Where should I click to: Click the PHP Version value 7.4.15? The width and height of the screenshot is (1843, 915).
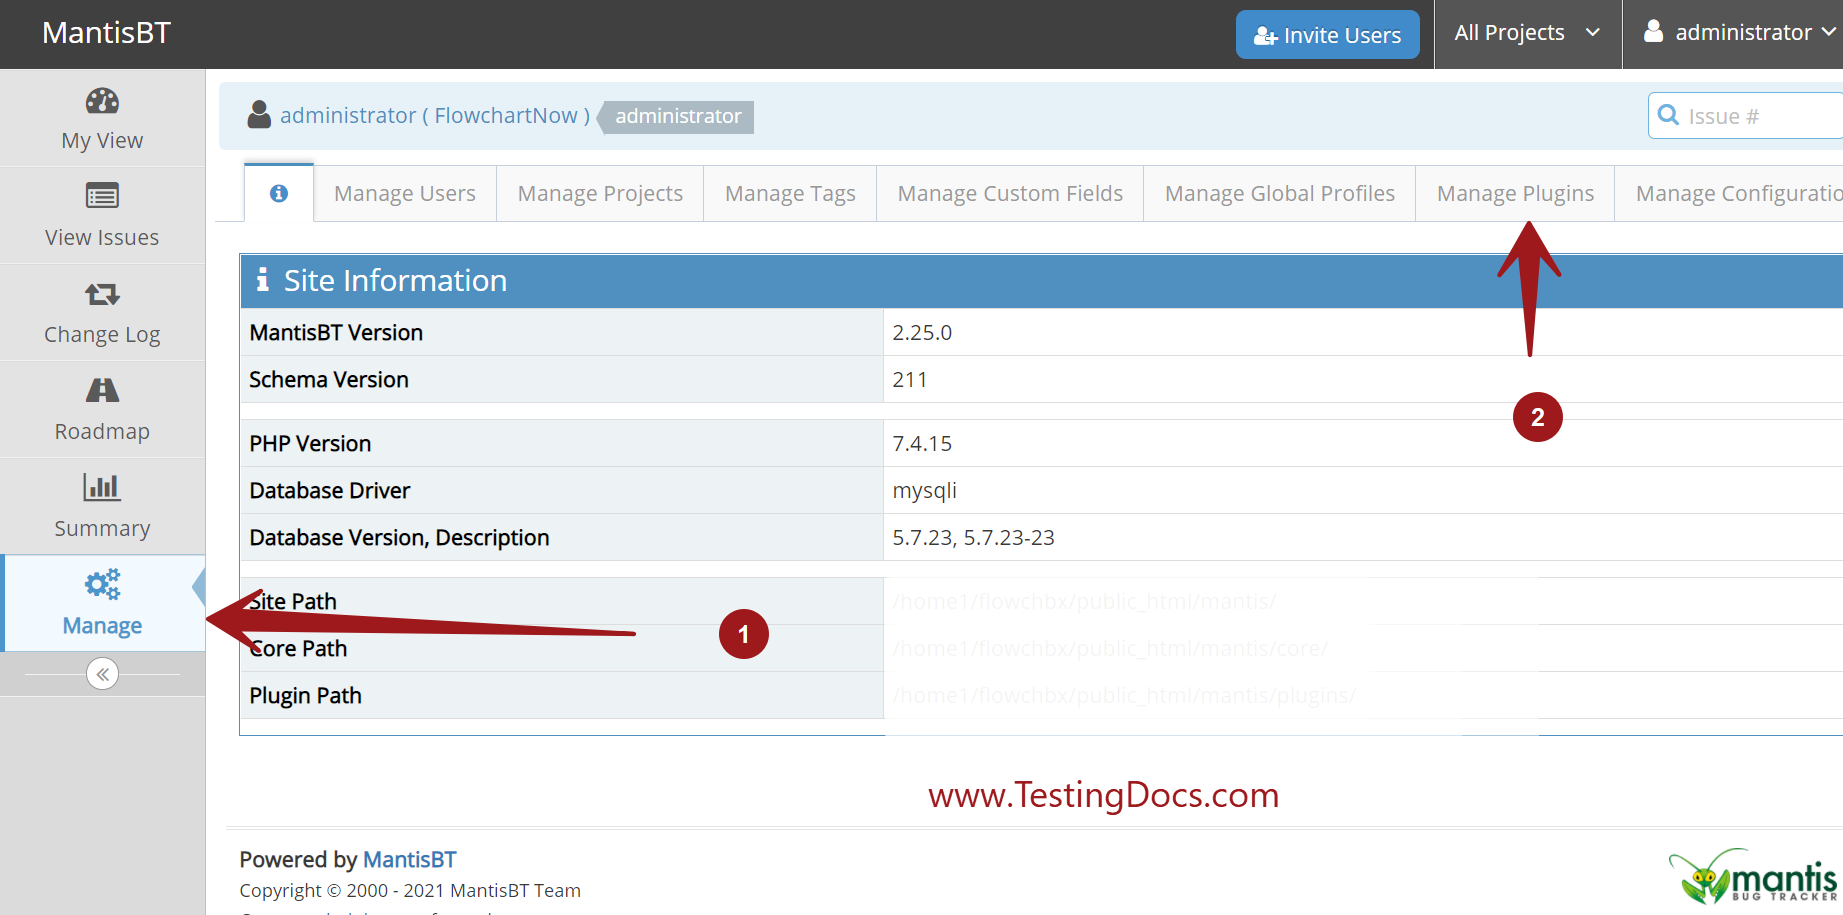click(x=922, y=444)
